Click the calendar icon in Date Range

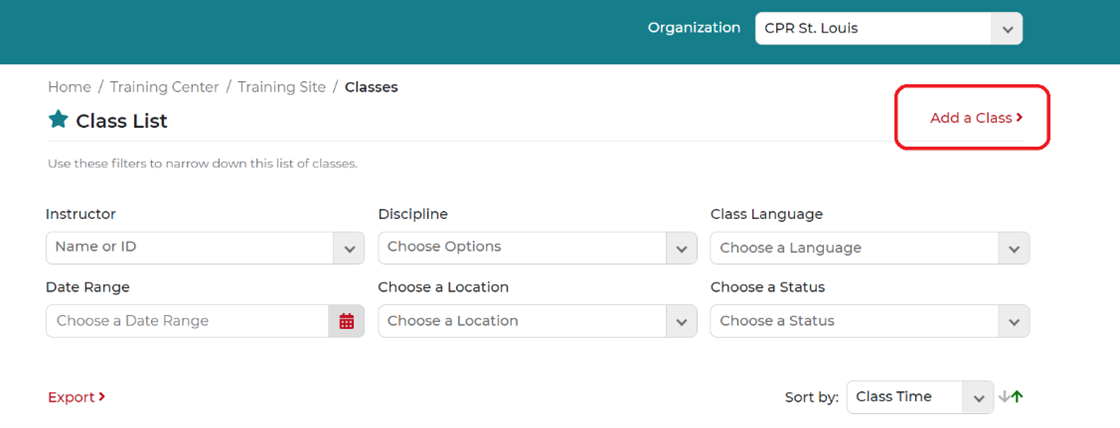pos(346,321)
